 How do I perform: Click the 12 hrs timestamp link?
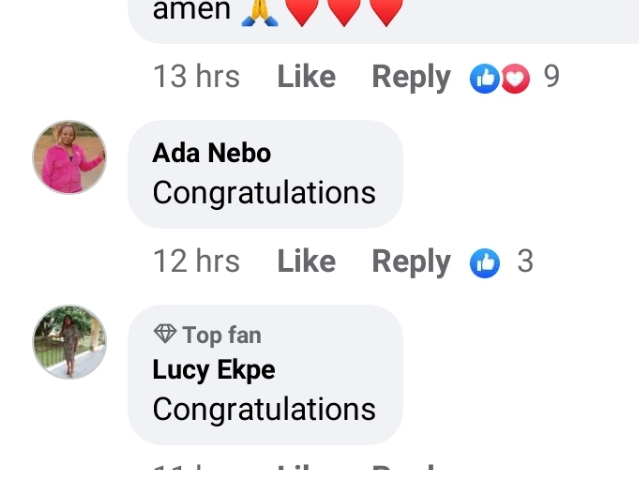pos(196,261)
